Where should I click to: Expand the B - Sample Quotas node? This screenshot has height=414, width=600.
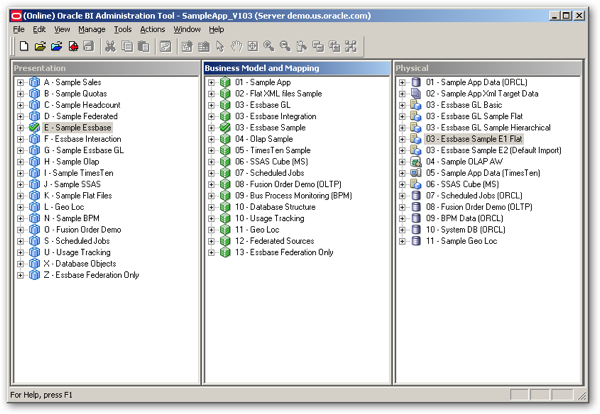click(x=20, y=93)
